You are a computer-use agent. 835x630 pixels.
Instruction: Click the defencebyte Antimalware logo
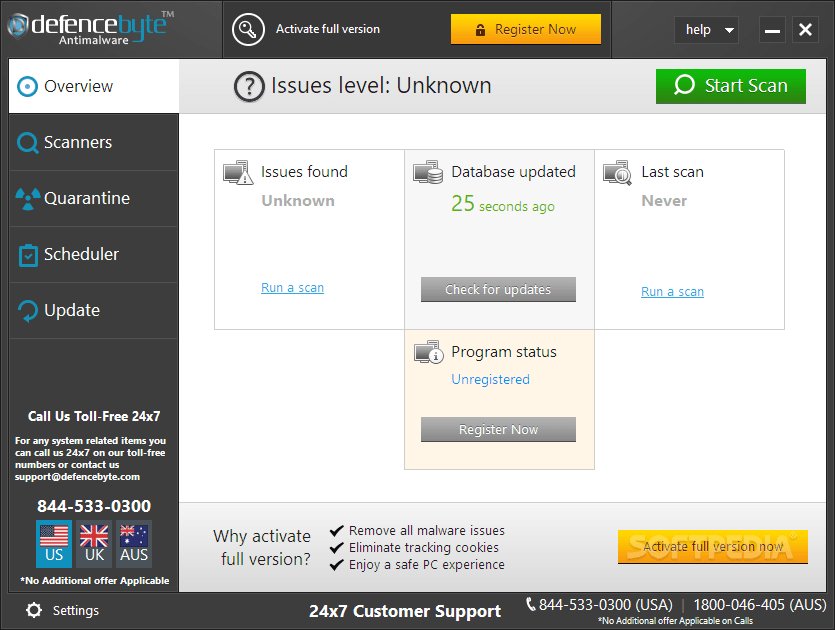coord(92,28)
